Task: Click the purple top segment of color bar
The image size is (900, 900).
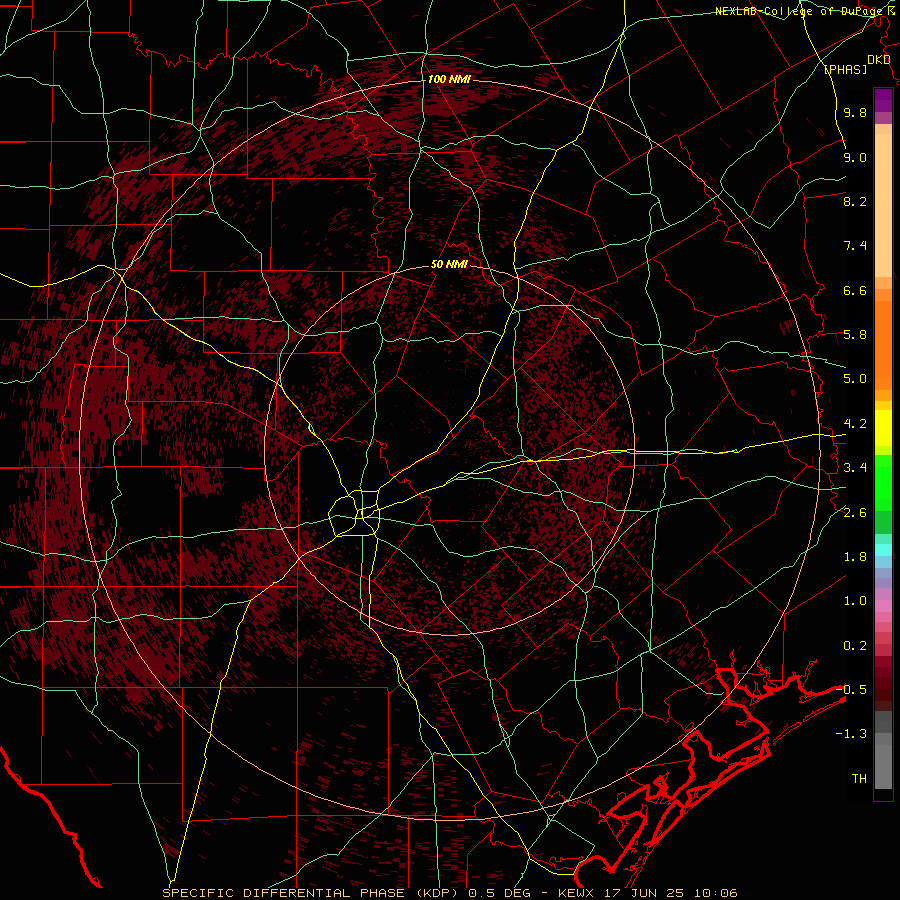Action: 883,100
